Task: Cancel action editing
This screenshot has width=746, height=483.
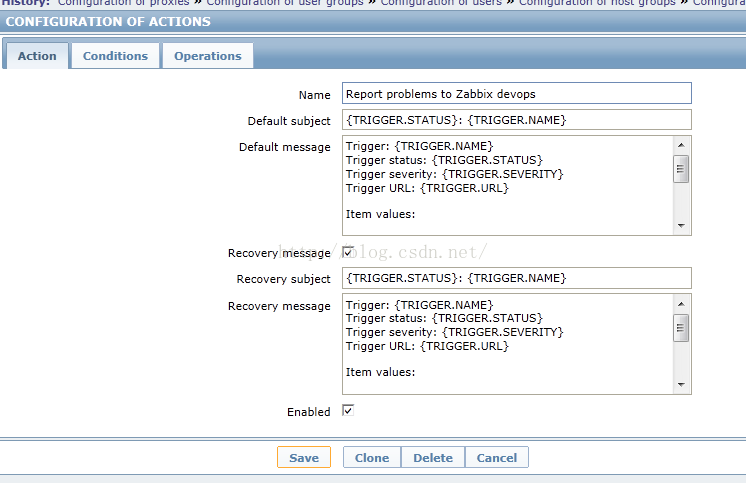Action: pos(497,457)
